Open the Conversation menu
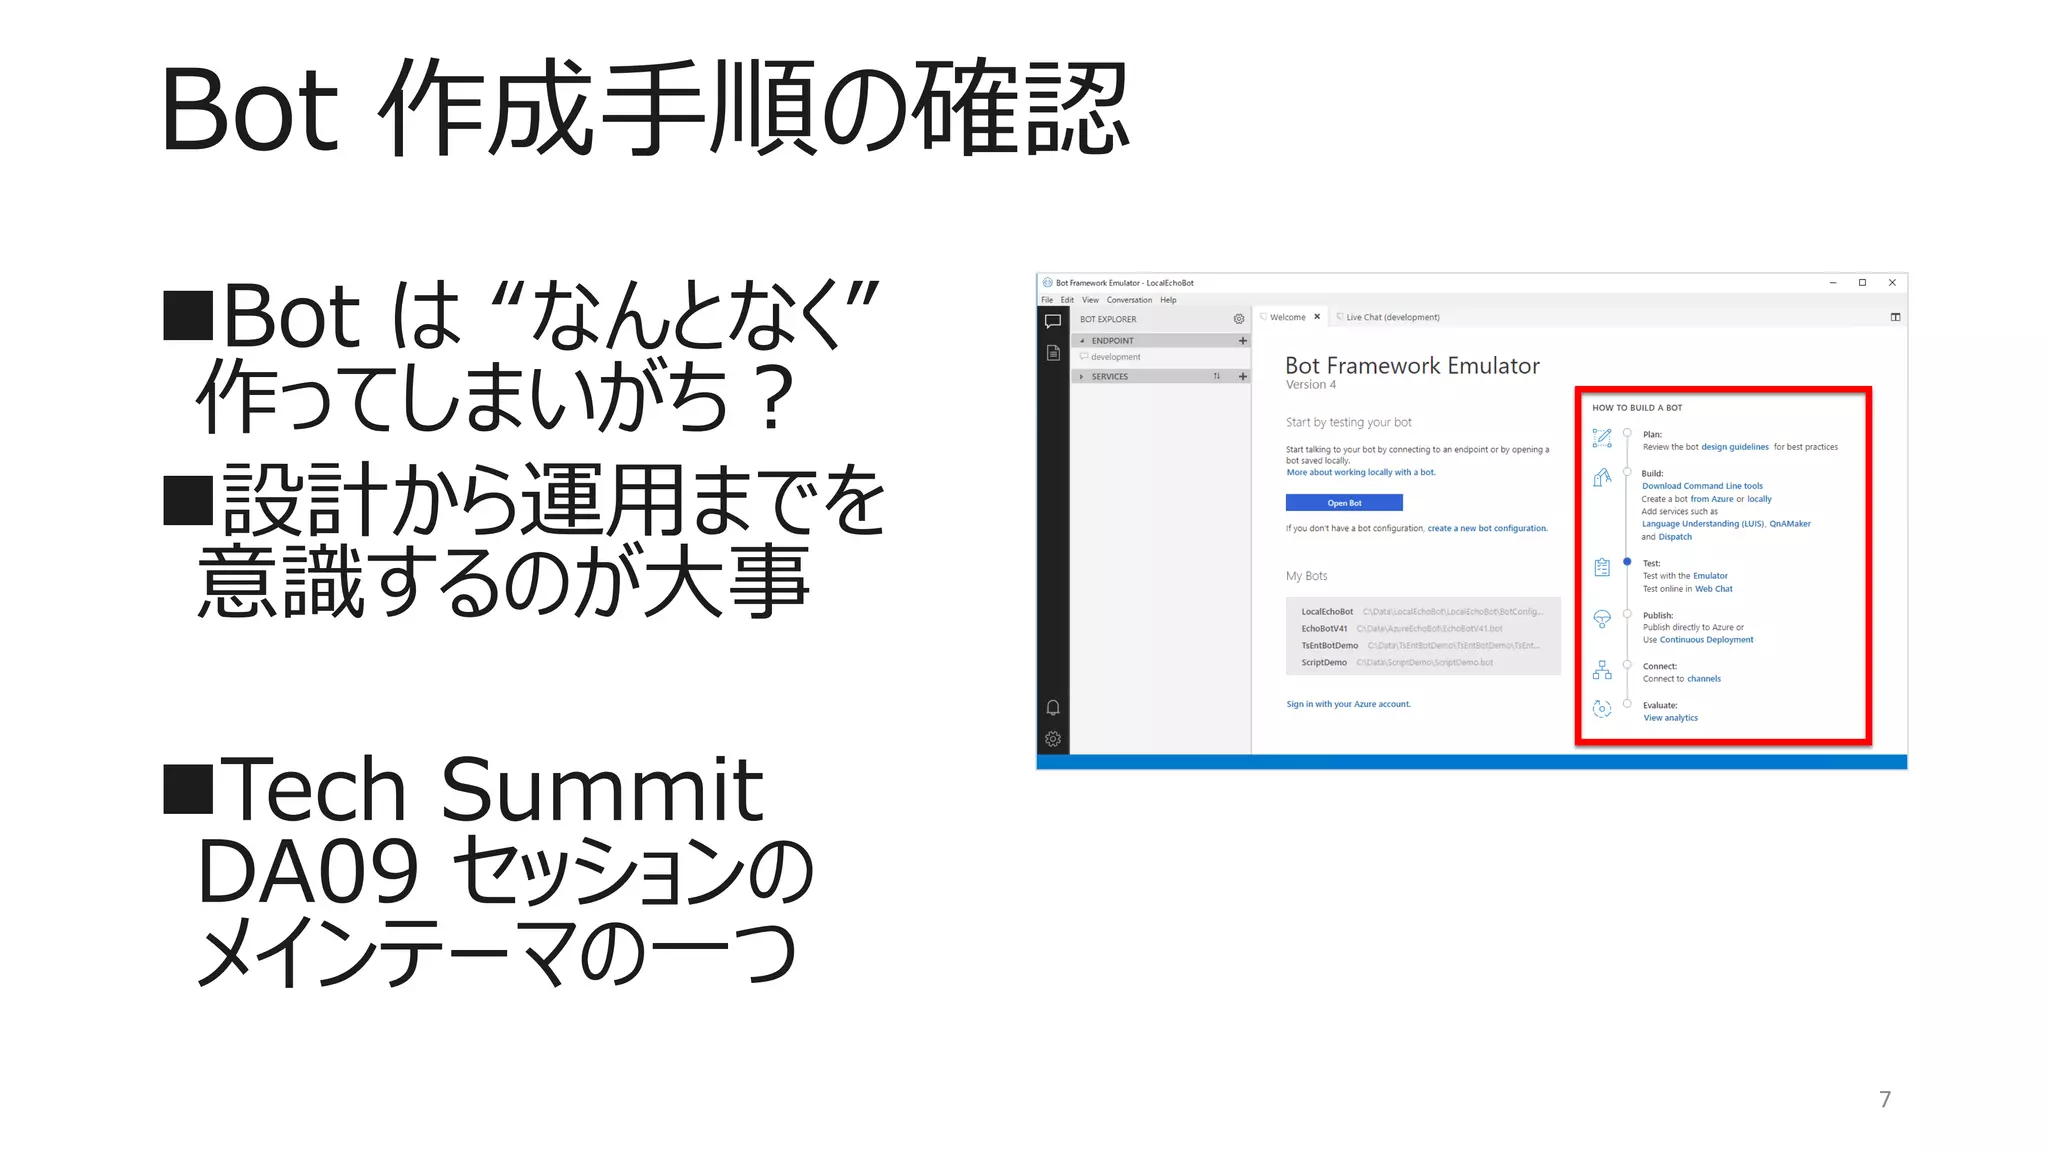 [x=1129, y=300]
